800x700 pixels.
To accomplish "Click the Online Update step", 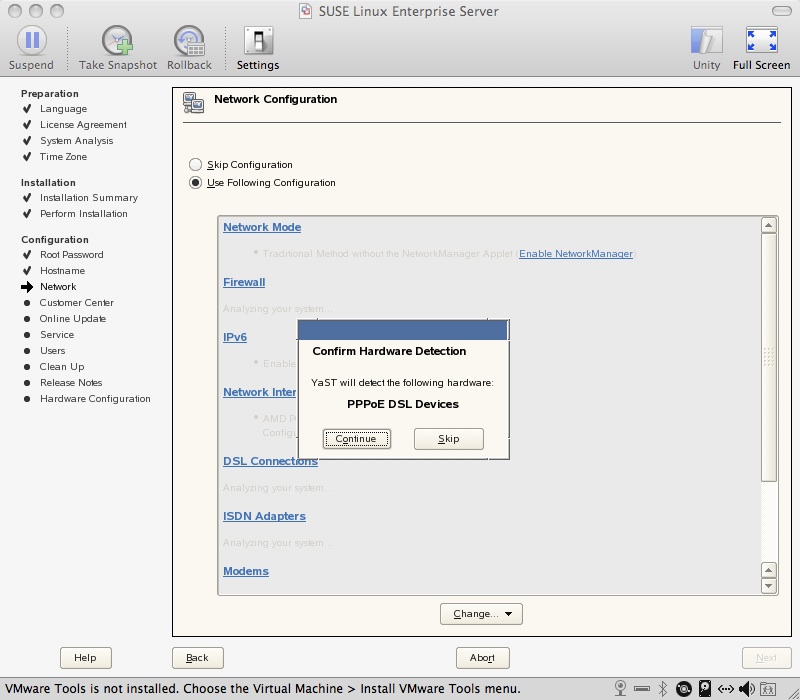I will [x=73, y=318].
